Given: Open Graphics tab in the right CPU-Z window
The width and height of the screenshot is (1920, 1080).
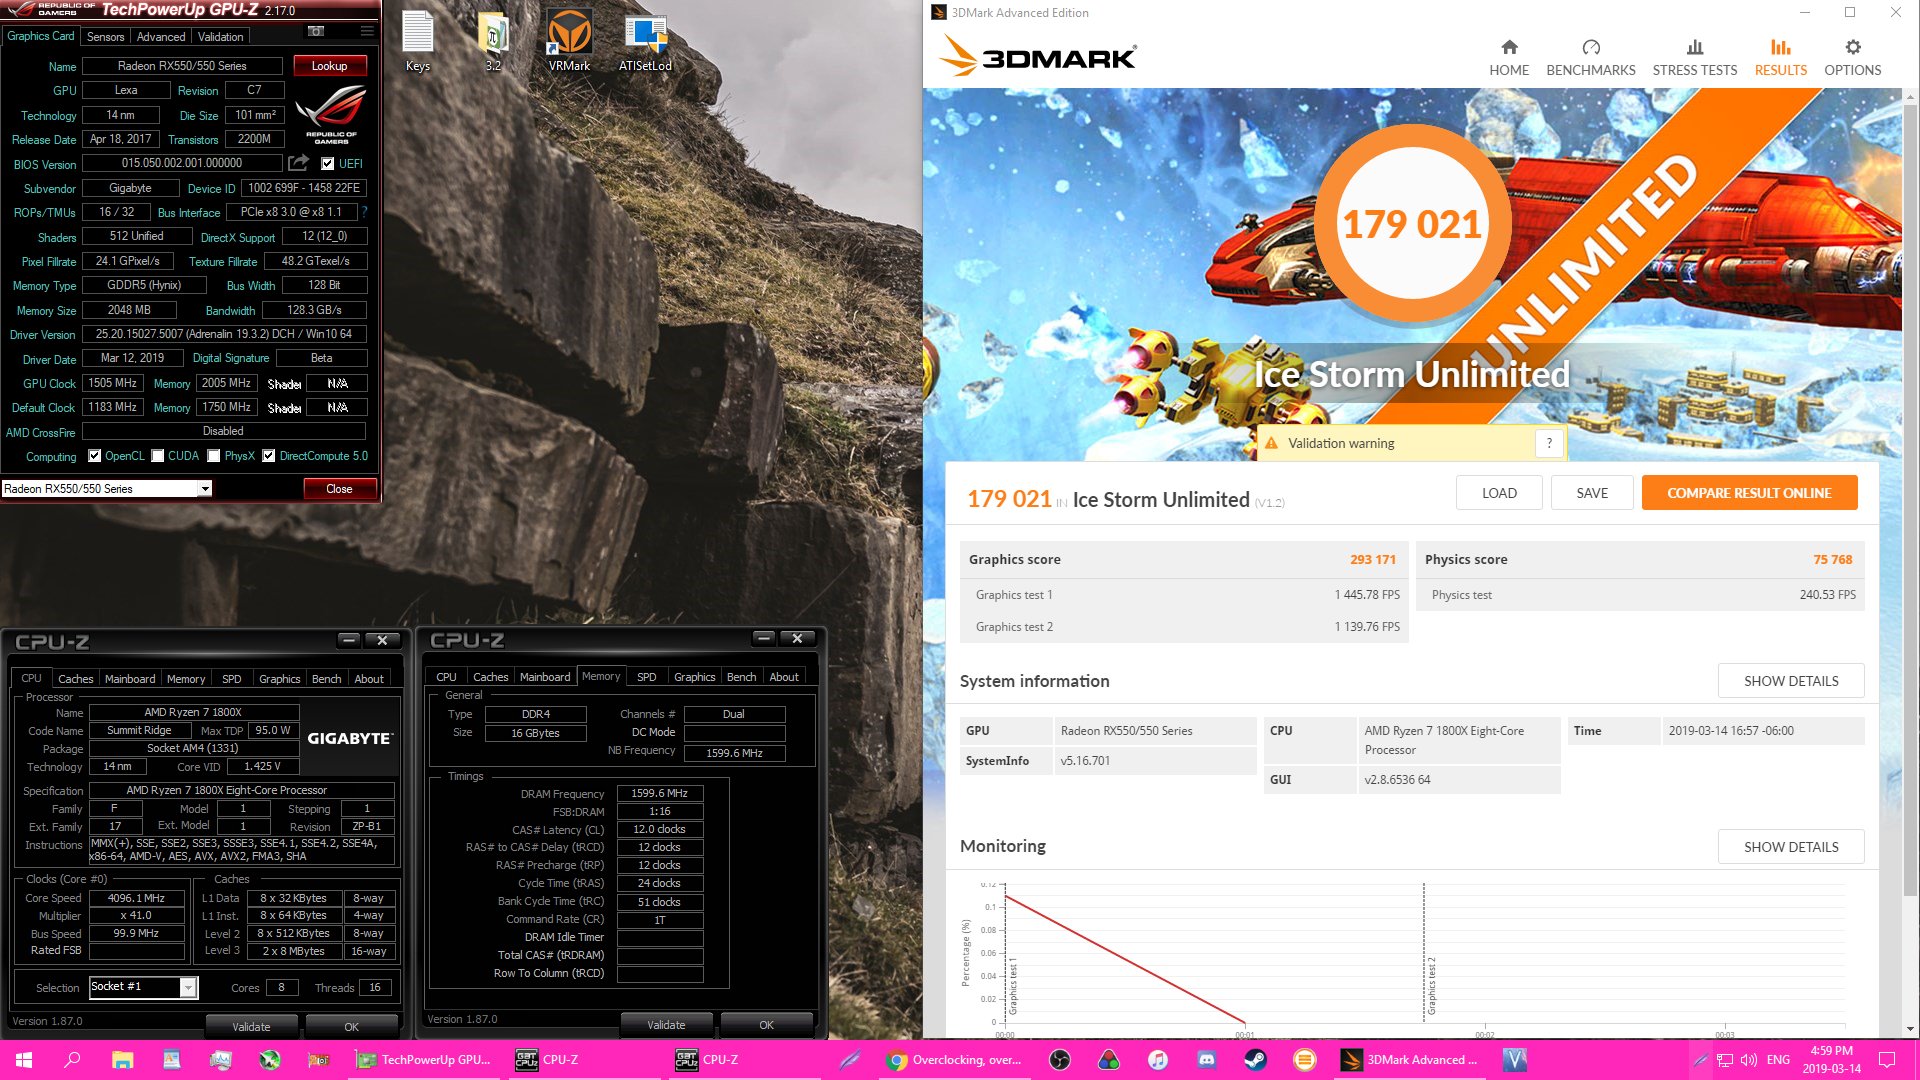Looking at the screenshot, I should pyautogui.click(x=694, y=677).
